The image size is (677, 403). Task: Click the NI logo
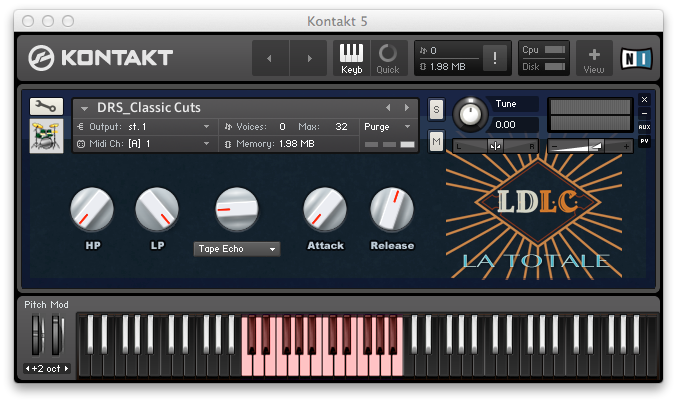pos(636,58)
